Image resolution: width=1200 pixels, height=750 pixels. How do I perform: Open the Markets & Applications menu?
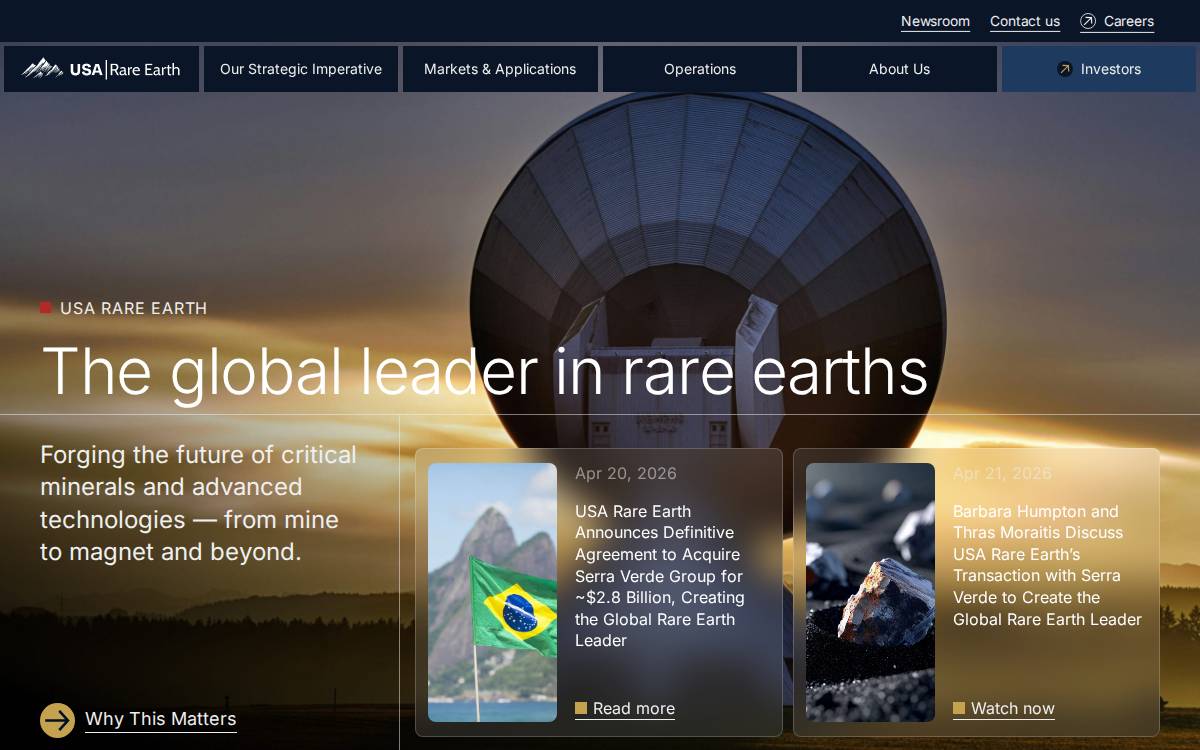500,69
